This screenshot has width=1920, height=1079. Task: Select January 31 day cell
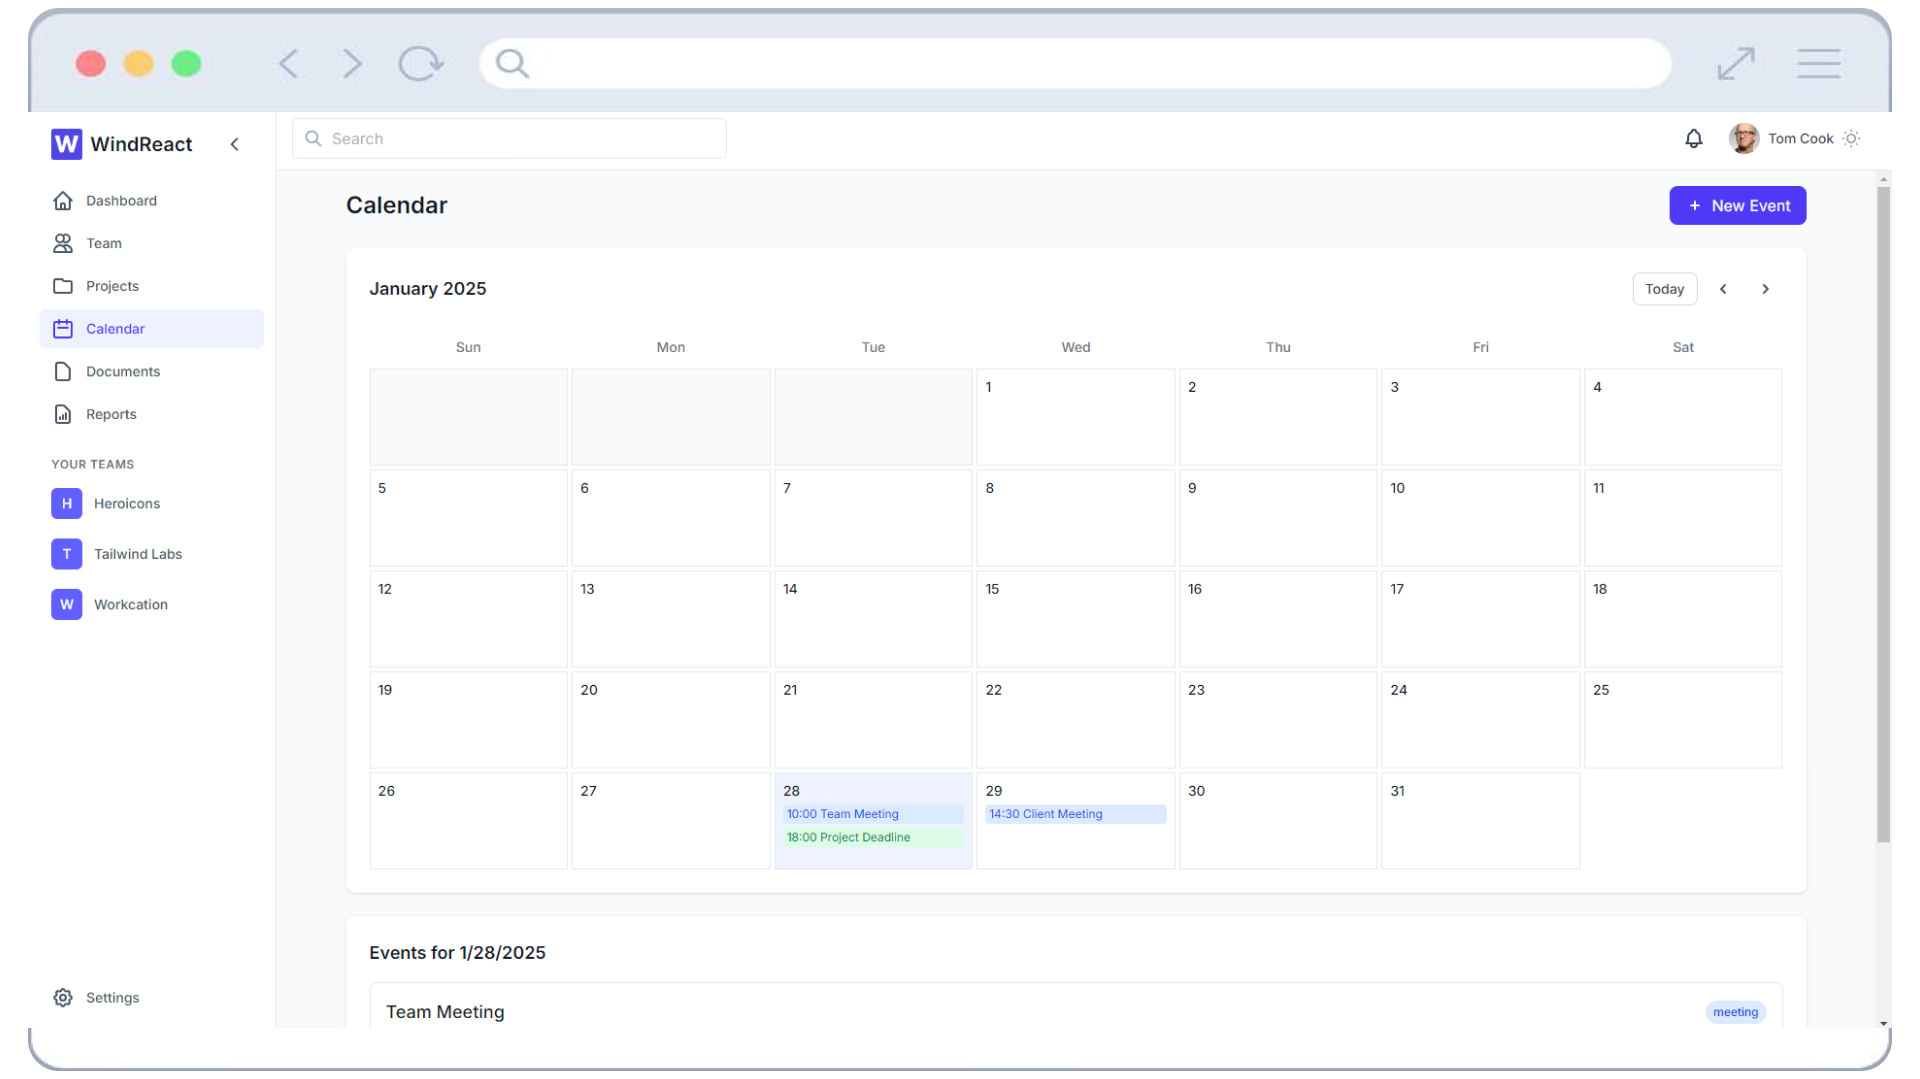[x=1480, y=821]
